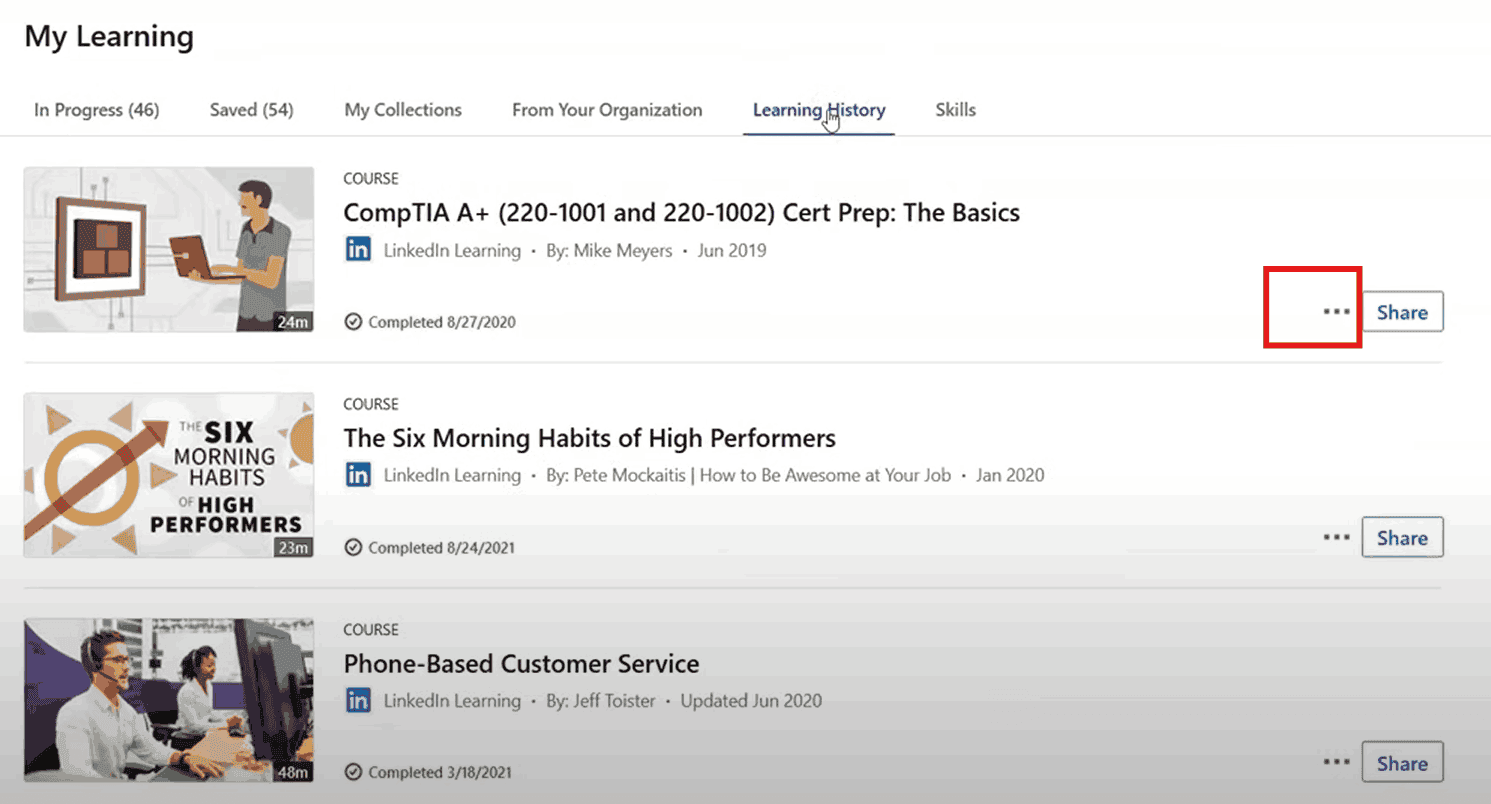Open the Saved (54) tab
The height and width of the screenshot is (804, 1491).
pyautogui.click(x=251, y=110)
